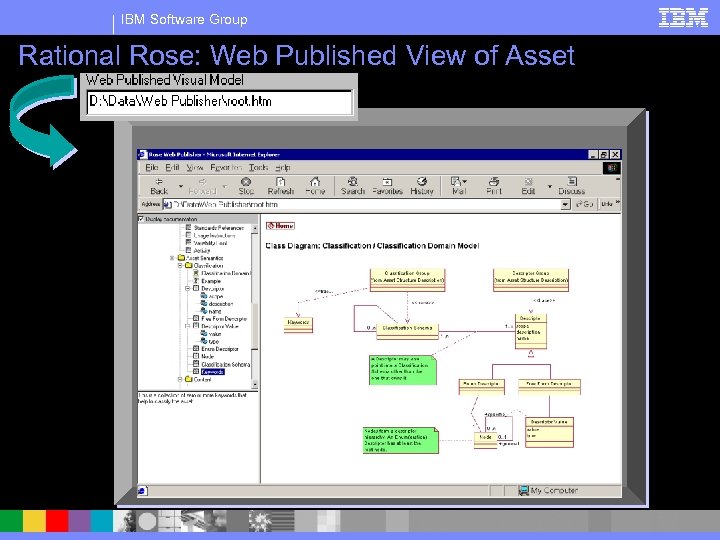Click the Stop toolbar button
Image resolution: width=720 pixels, height=540 pixels.
(246, 186)
